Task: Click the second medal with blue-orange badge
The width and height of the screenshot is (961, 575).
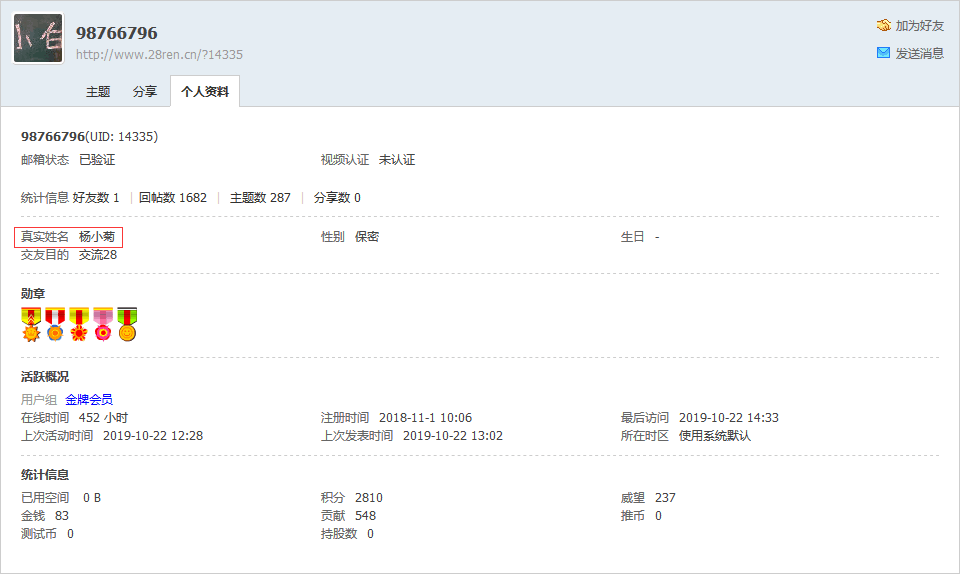Action: [x=55, y=324]
